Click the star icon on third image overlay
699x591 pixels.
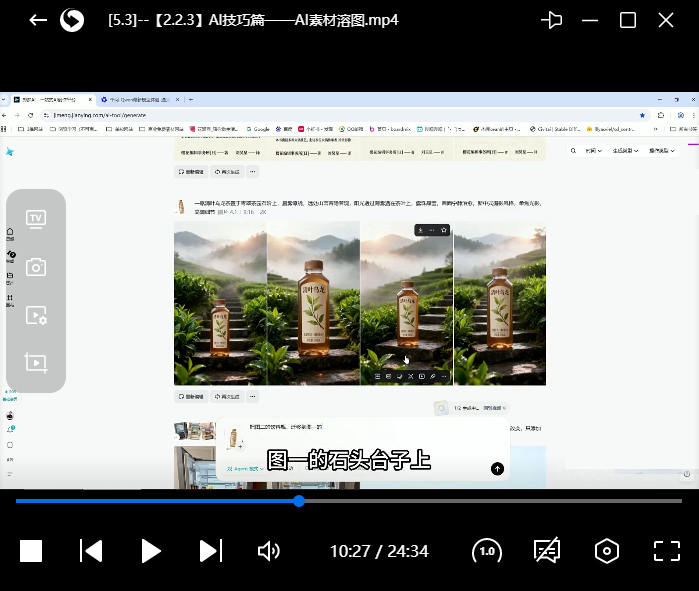(444, 230)
